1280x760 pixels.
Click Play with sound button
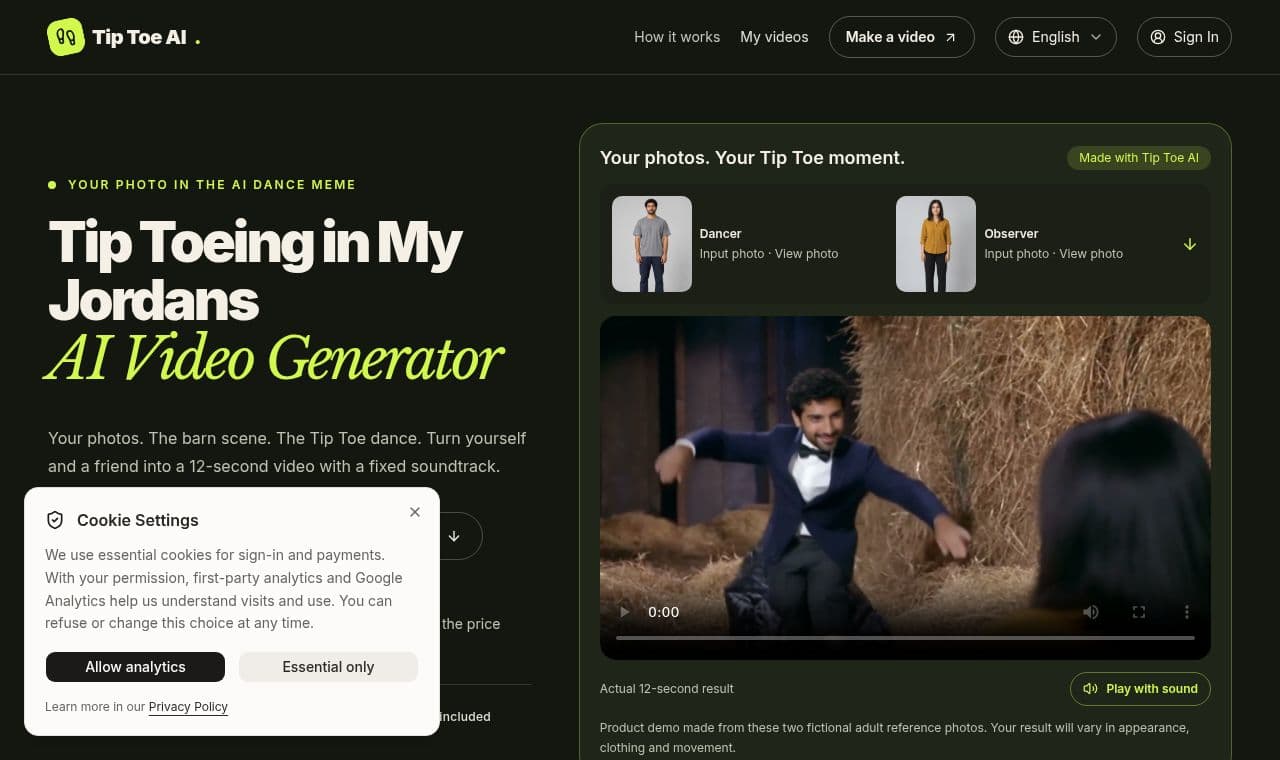[1140, 689]
